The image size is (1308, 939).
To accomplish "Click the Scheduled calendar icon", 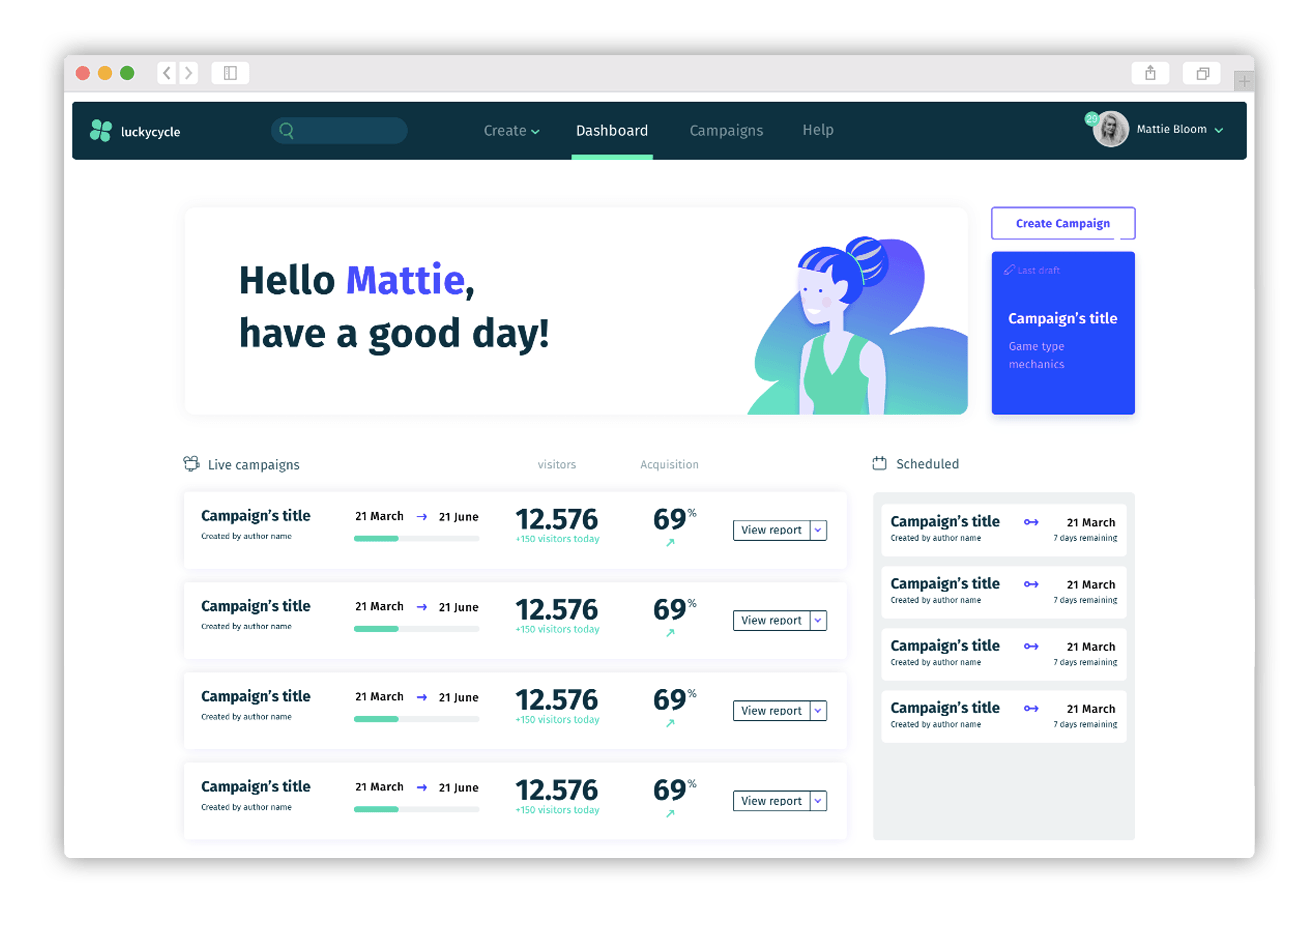I will (880, 464).
